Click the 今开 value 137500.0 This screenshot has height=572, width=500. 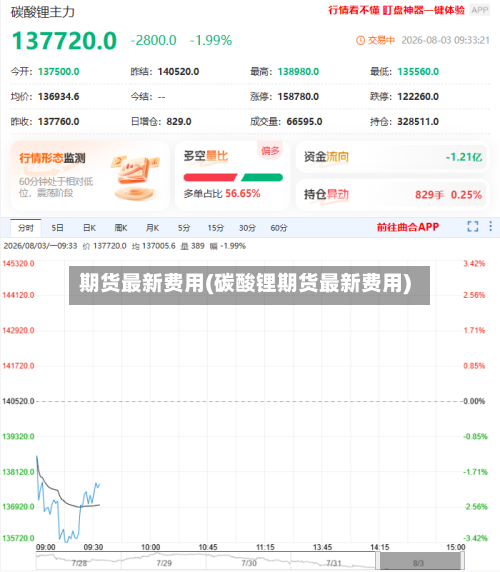[59, 72]
